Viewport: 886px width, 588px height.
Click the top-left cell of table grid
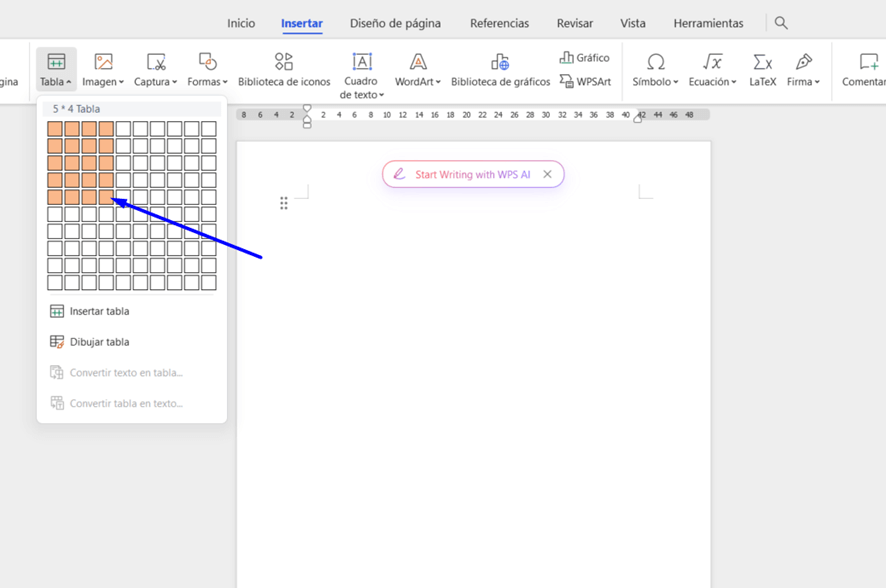tap(55, 129)
